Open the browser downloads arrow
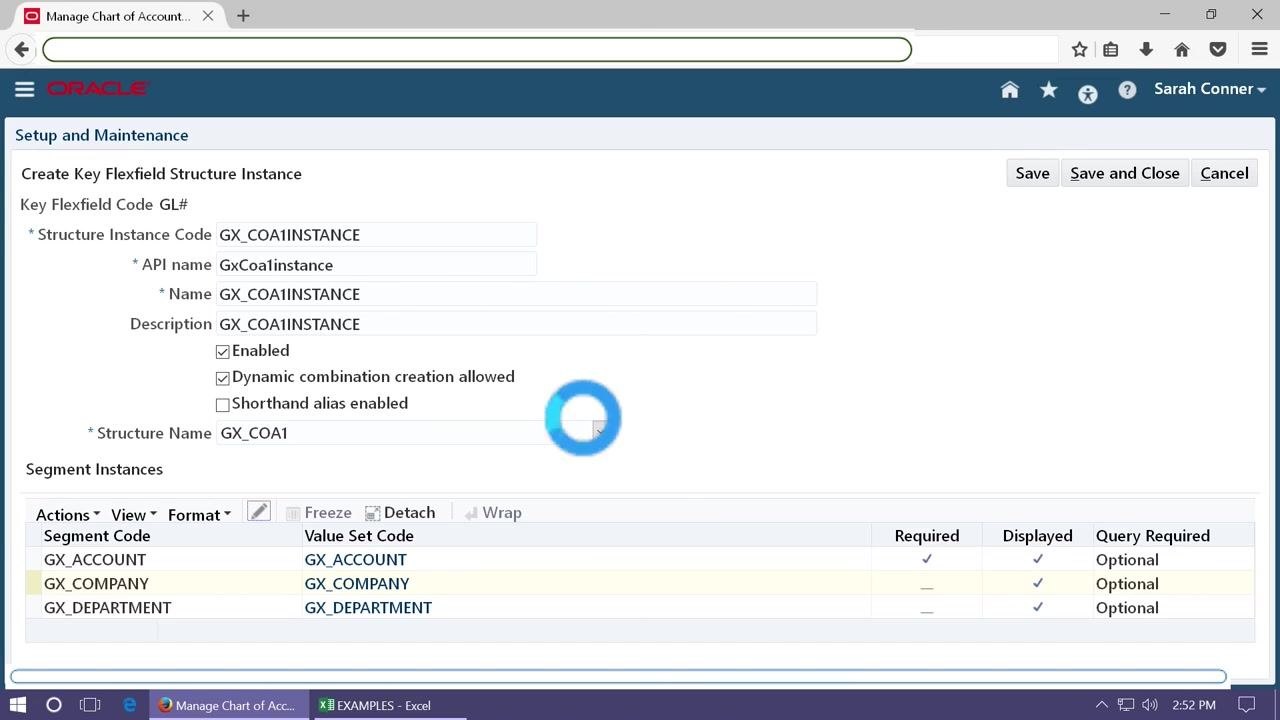The height and width of the screenshot is (720, 1280). [1146, 49]
